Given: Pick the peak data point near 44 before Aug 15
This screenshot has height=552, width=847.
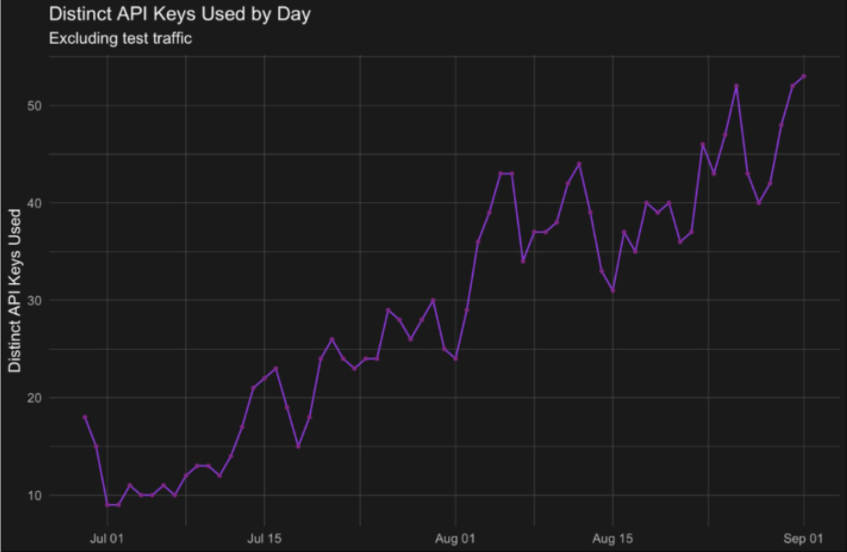Looking at the screenshot, I should pos(579,164).
